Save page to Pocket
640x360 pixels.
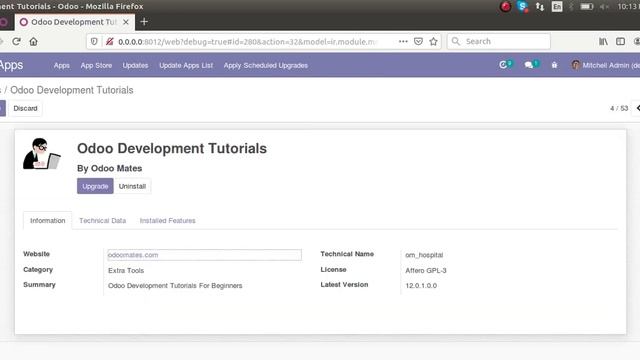pyautogui.click(x=418, y=42)
